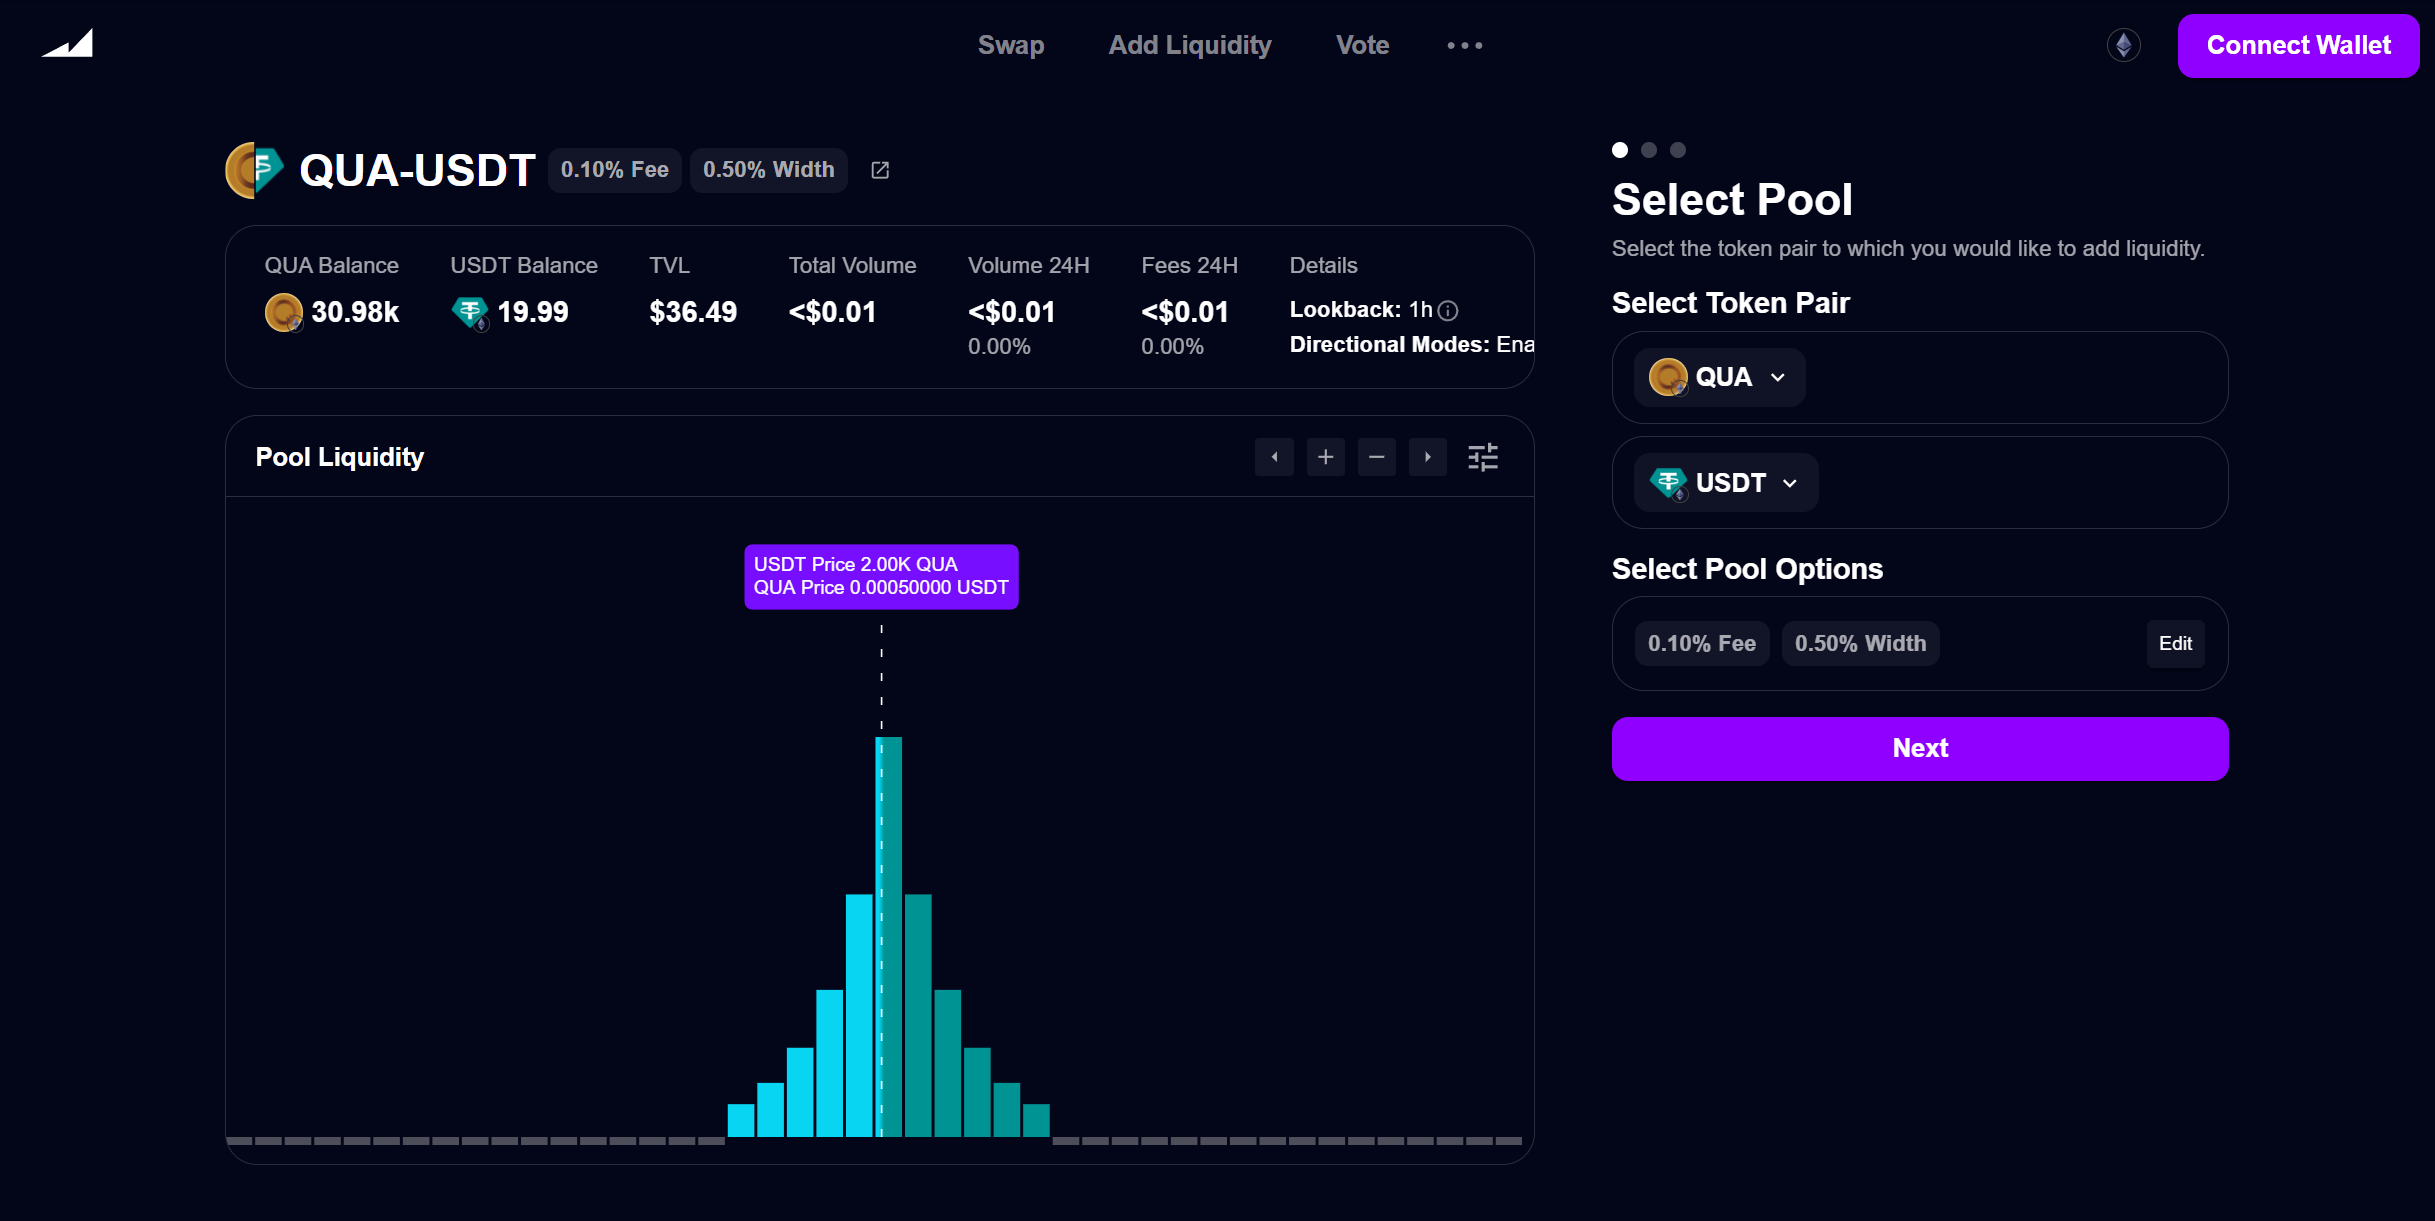Edit the pool fee and width options

click(x=2175, y=643)
